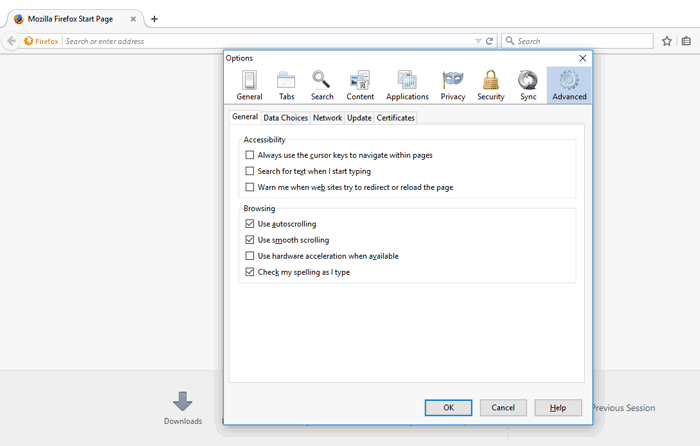The height and width of the screenshot is (446, 700).
Task: Disable Use autoscrolling checkbox
Action: click(250, 224)
